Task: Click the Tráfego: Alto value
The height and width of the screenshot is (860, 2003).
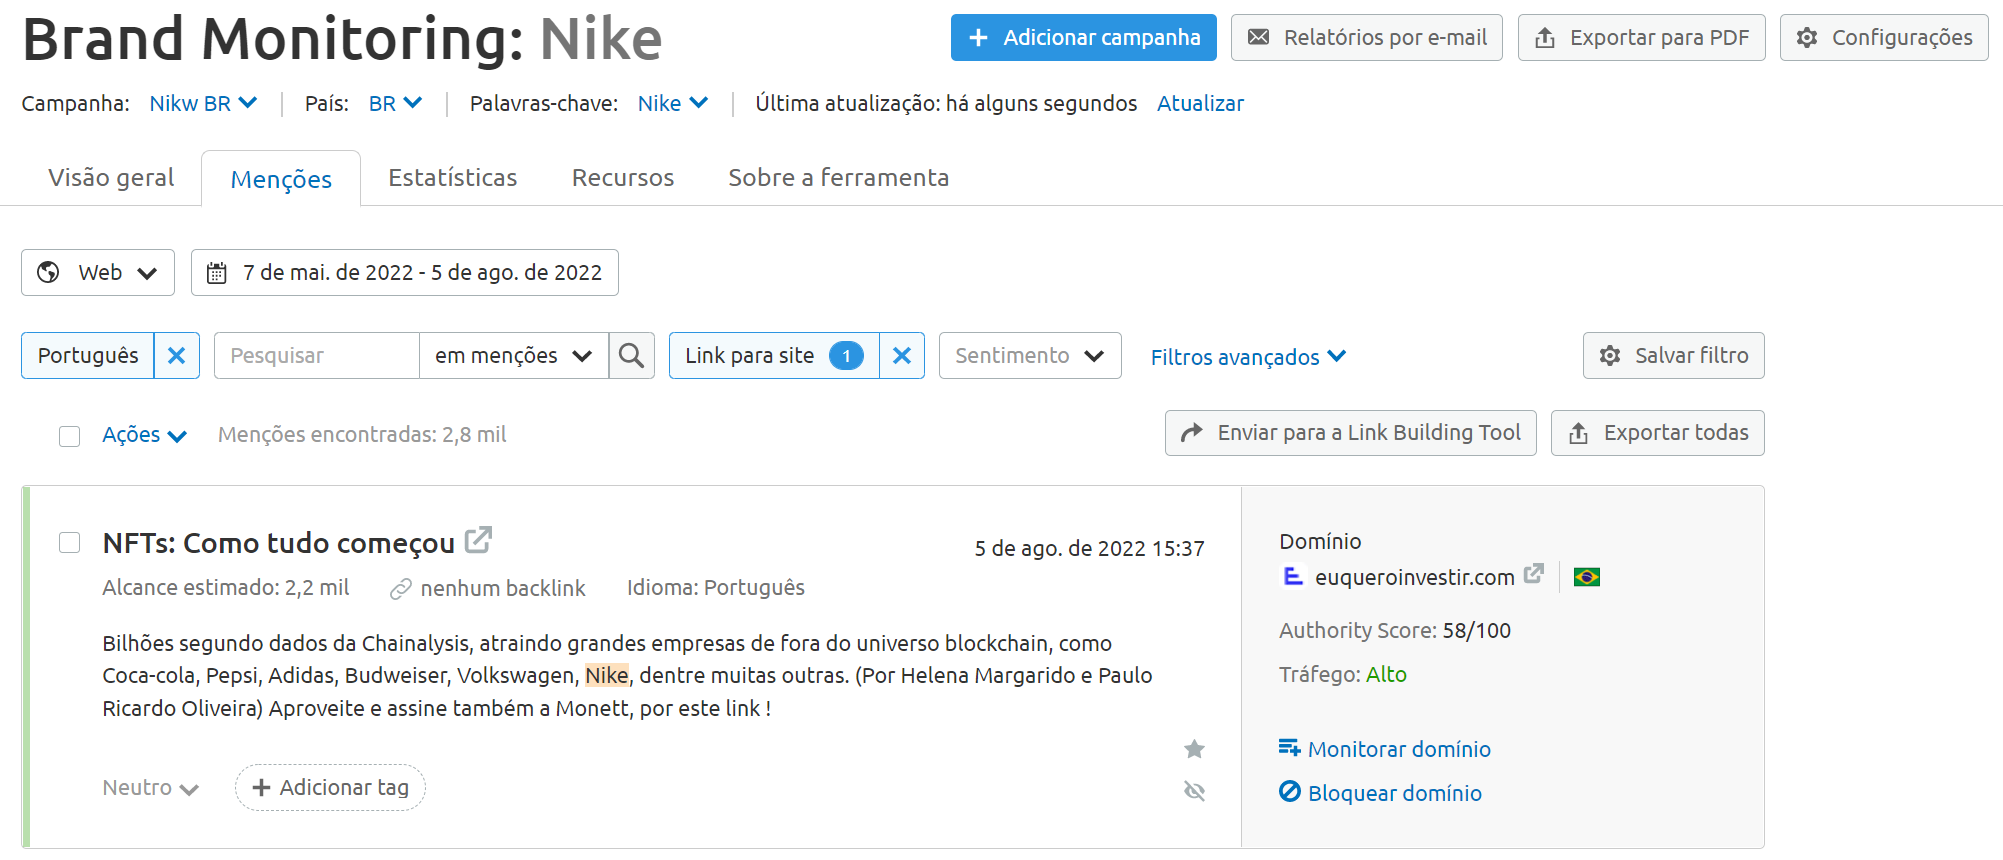Action: tap(1386, 675)
